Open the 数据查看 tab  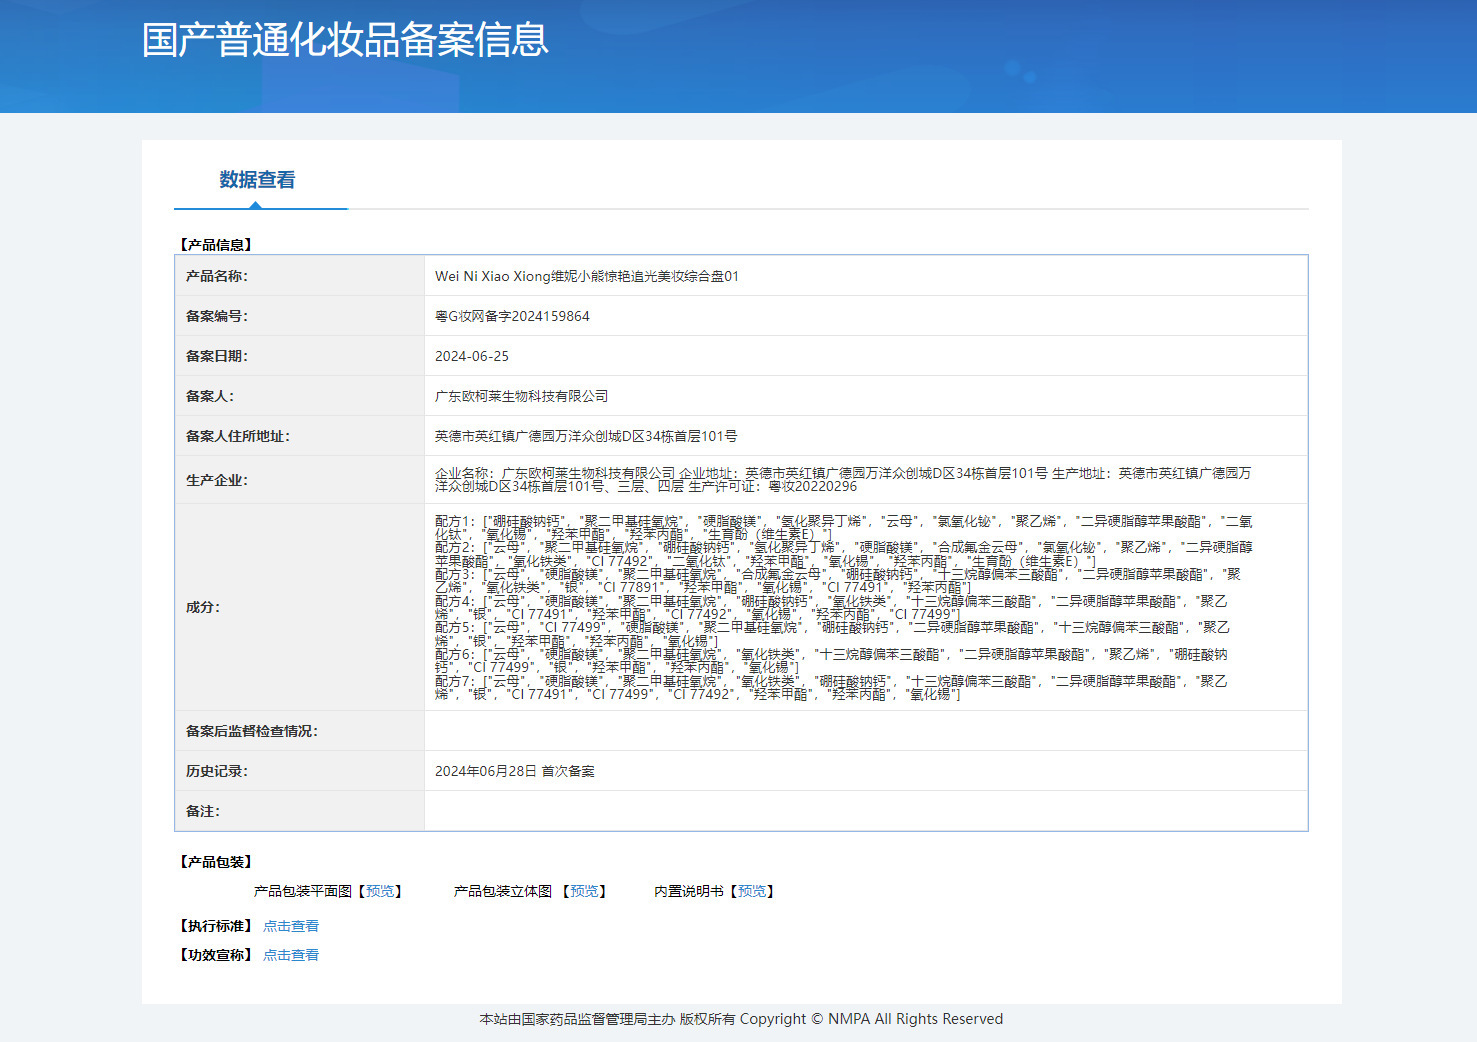(257, 180)
